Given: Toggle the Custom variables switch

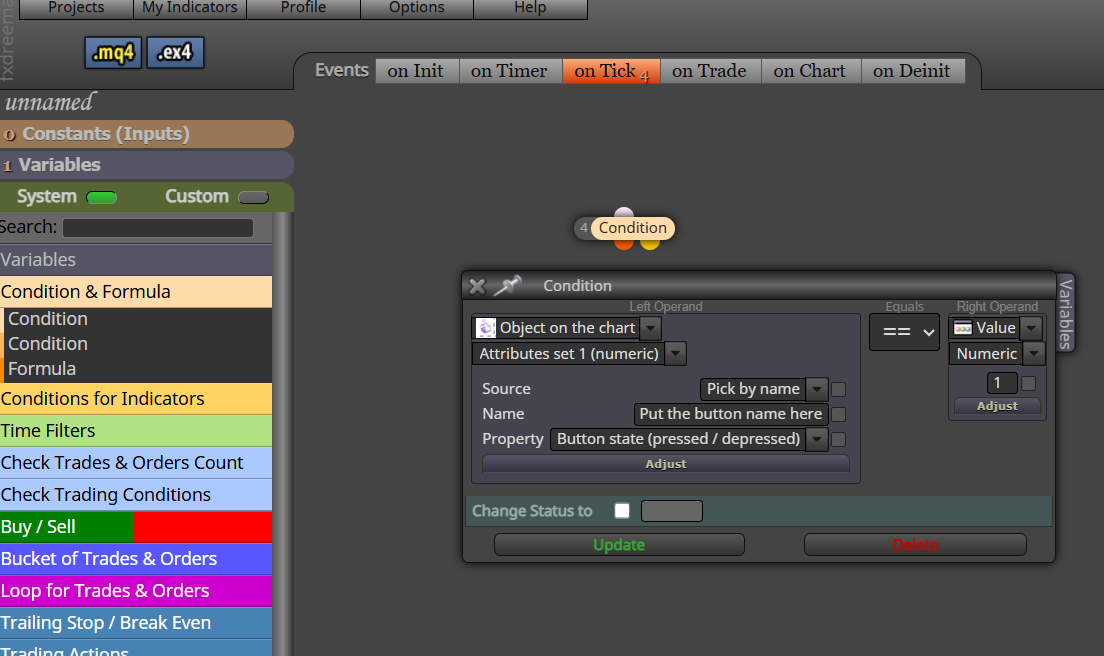Looking at the screenshot, I should click(x=253, y=197).
